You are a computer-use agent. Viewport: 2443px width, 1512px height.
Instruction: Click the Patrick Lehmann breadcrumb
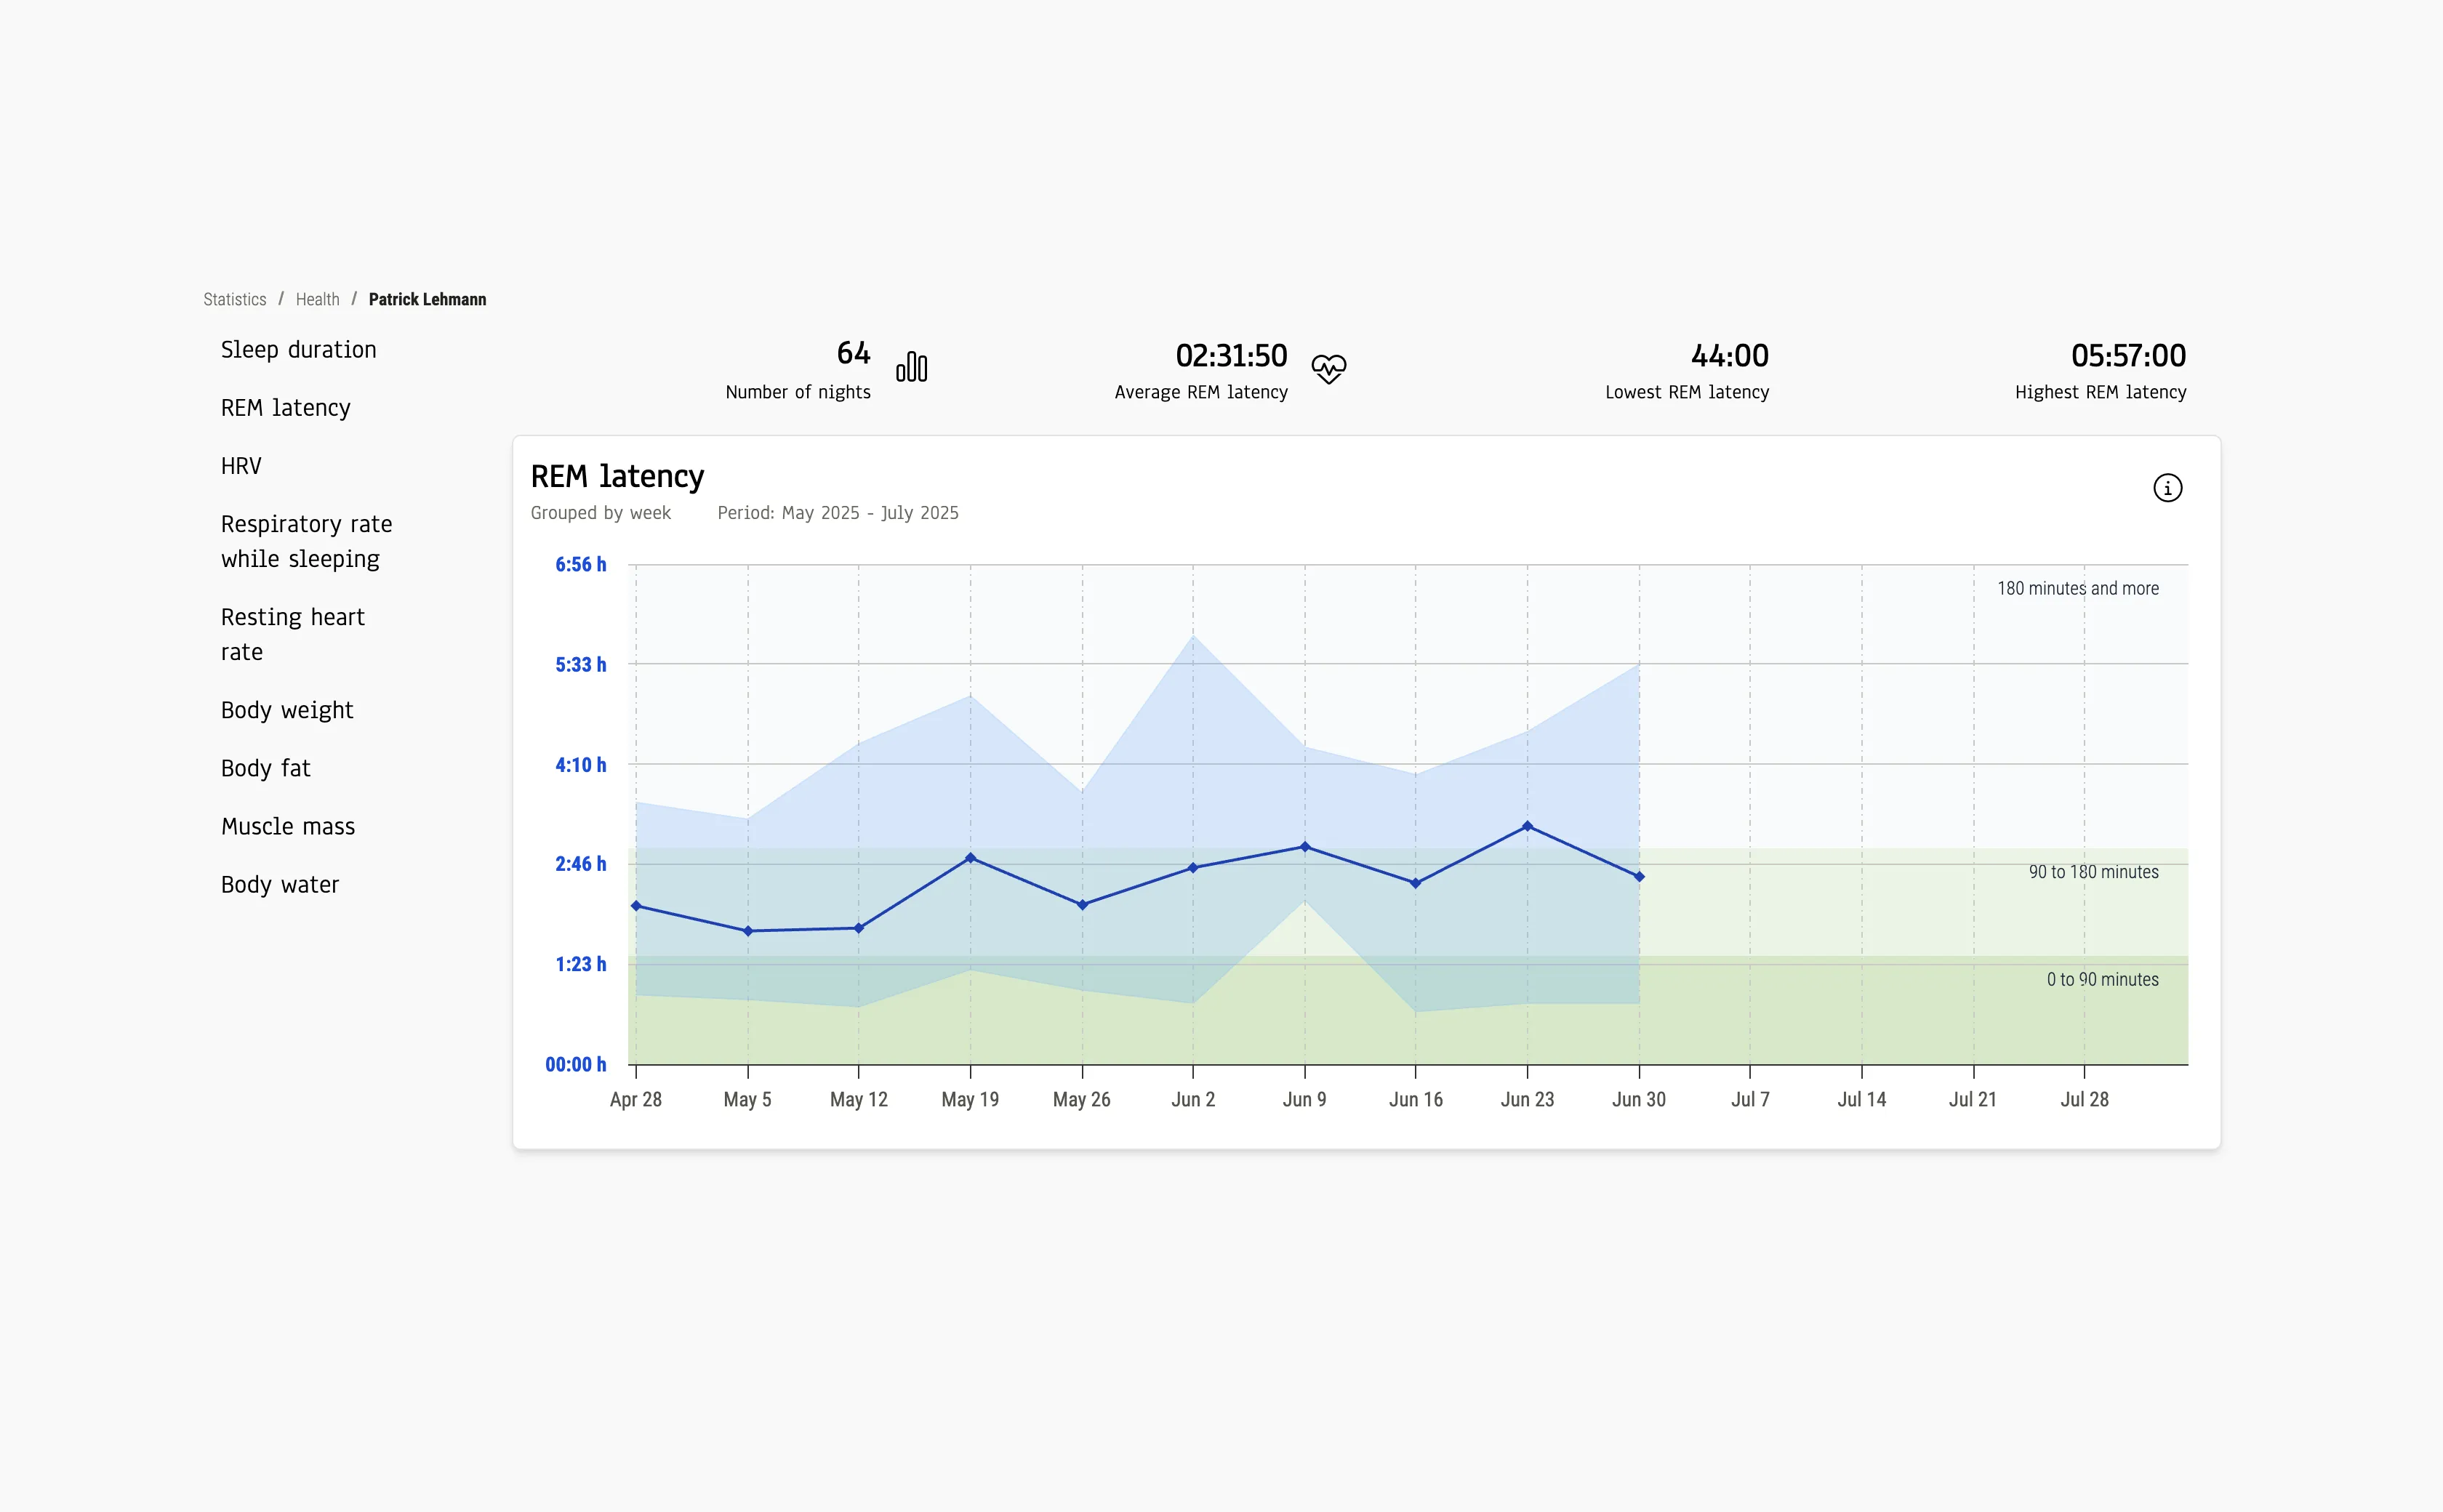(427, 299)
